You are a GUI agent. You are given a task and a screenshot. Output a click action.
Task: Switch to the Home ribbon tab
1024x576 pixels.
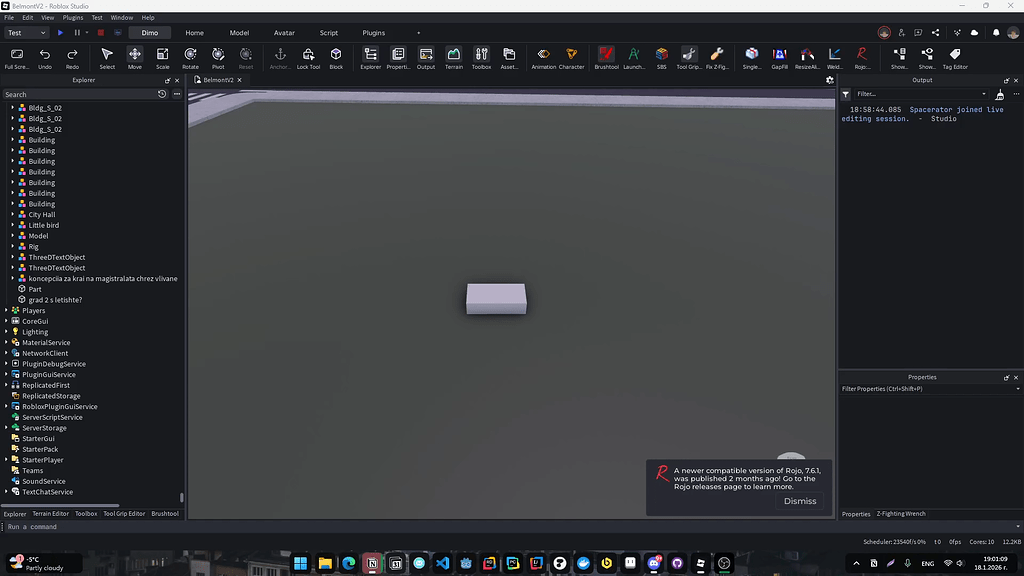pyautogui.click(x=195, y=33)
